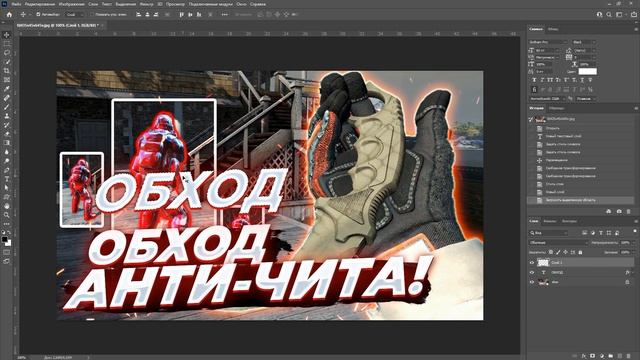
Task: Open the layer filter kind dropdown
Action: (x=549, y=233)
